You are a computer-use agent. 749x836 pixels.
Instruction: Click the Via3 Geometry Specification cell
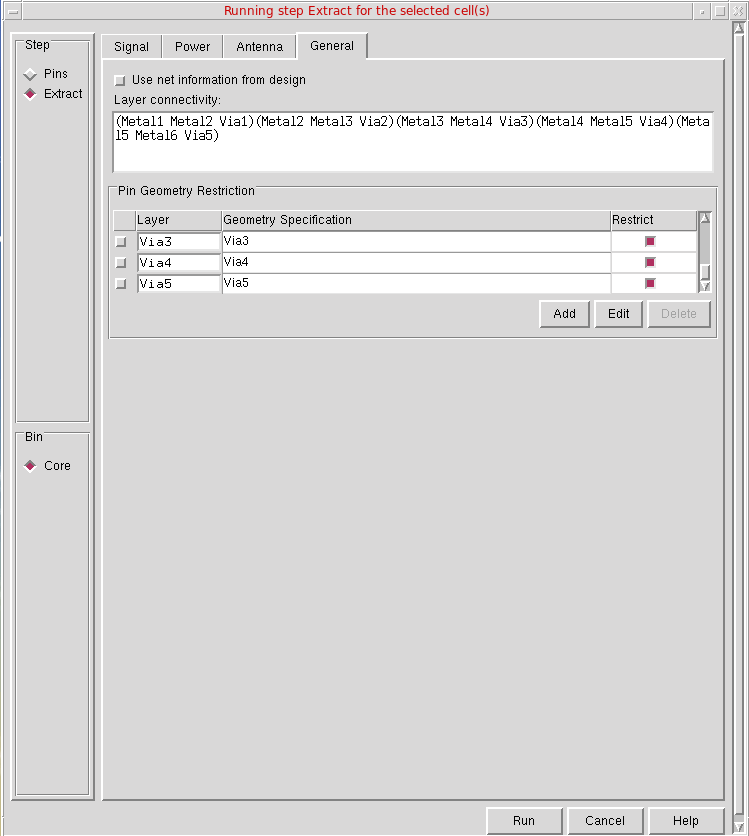tap(416, 242)
